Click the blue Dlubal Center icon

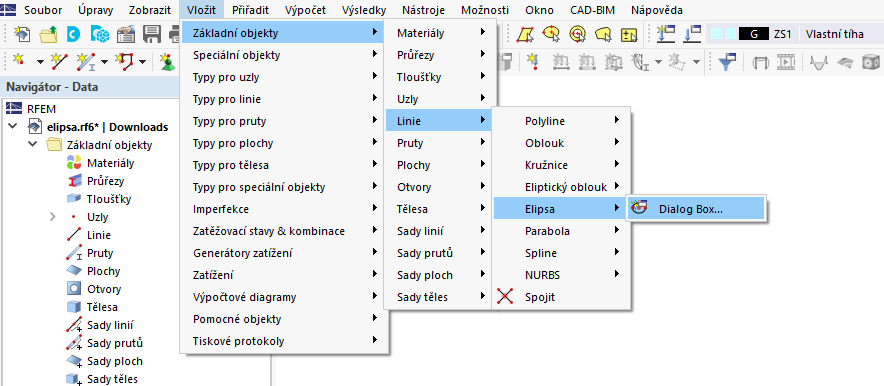[73, 34]
